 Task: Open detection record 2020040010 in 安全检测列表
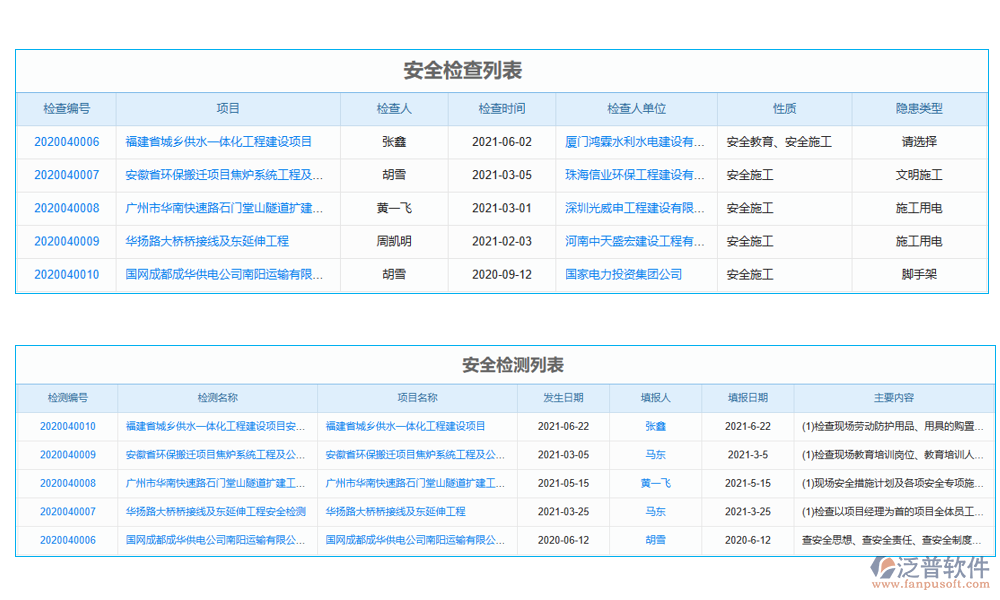click(67, 426)
